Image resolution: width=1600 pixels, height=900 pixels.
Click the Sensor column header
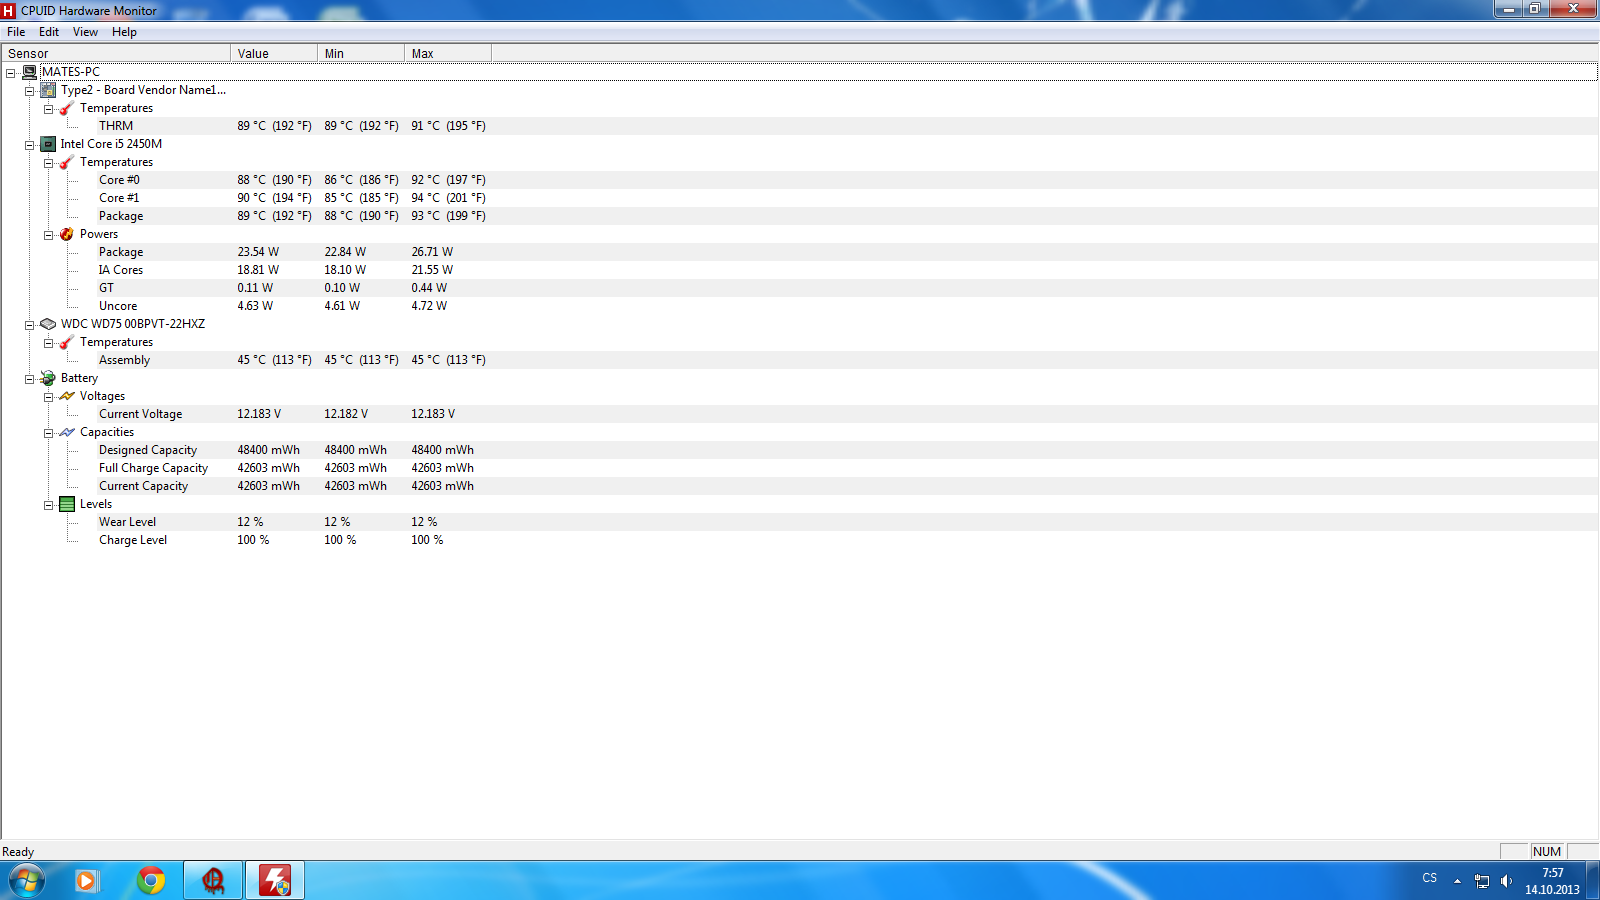tap(116, 54)
